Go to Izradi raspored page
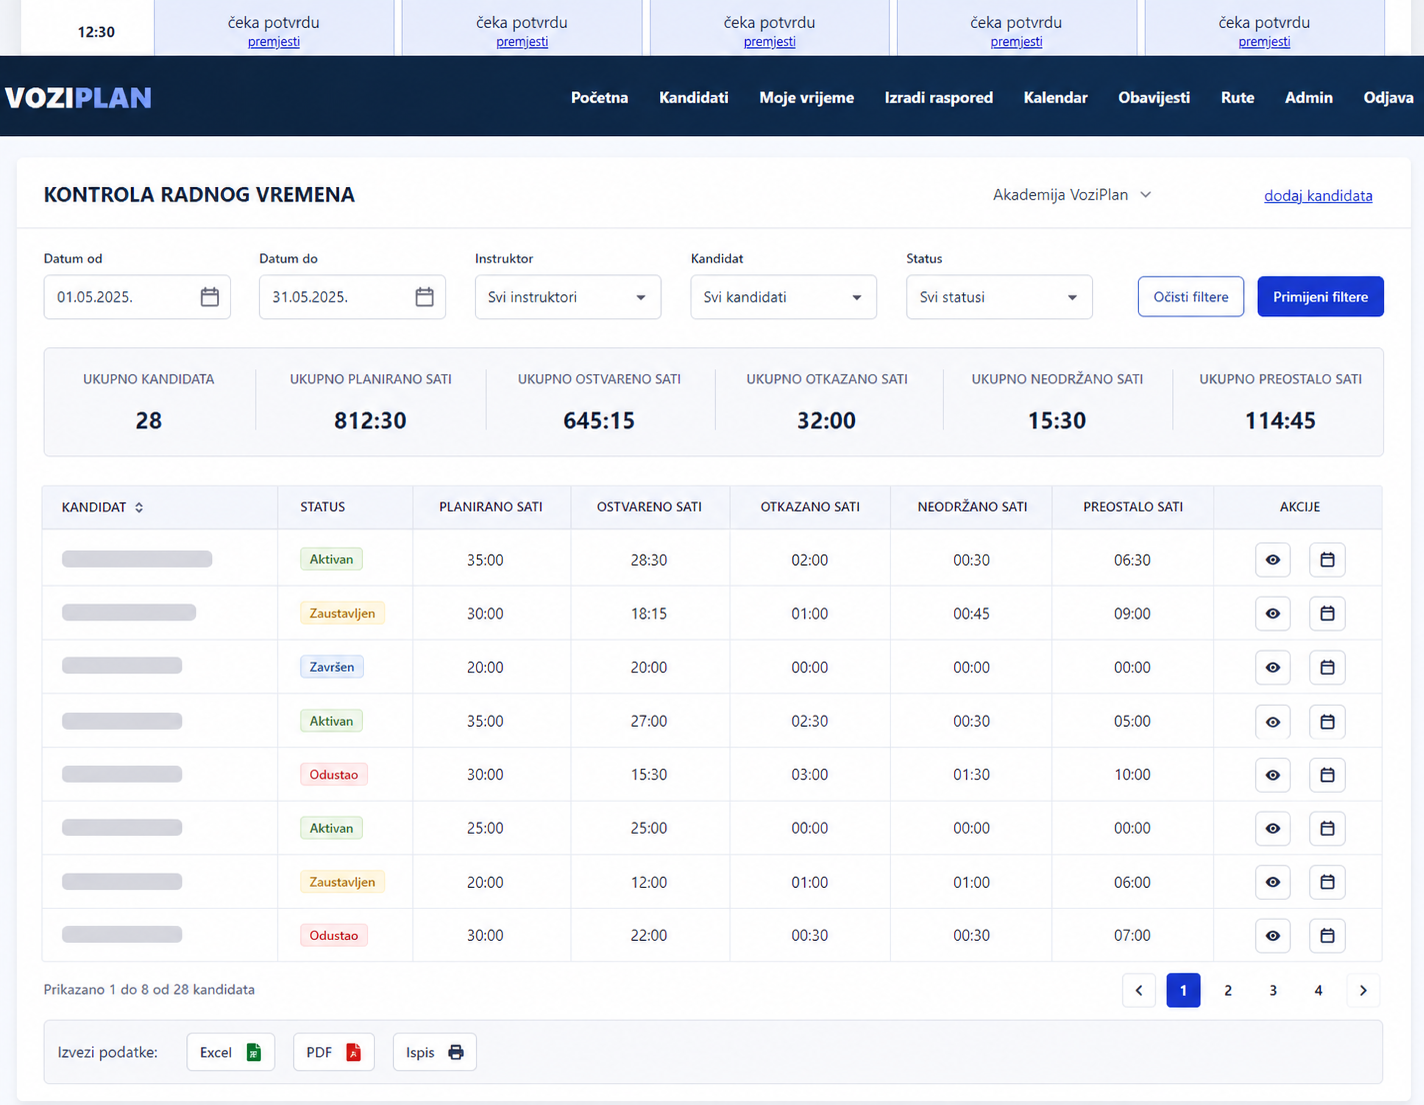 pos(938,97)
